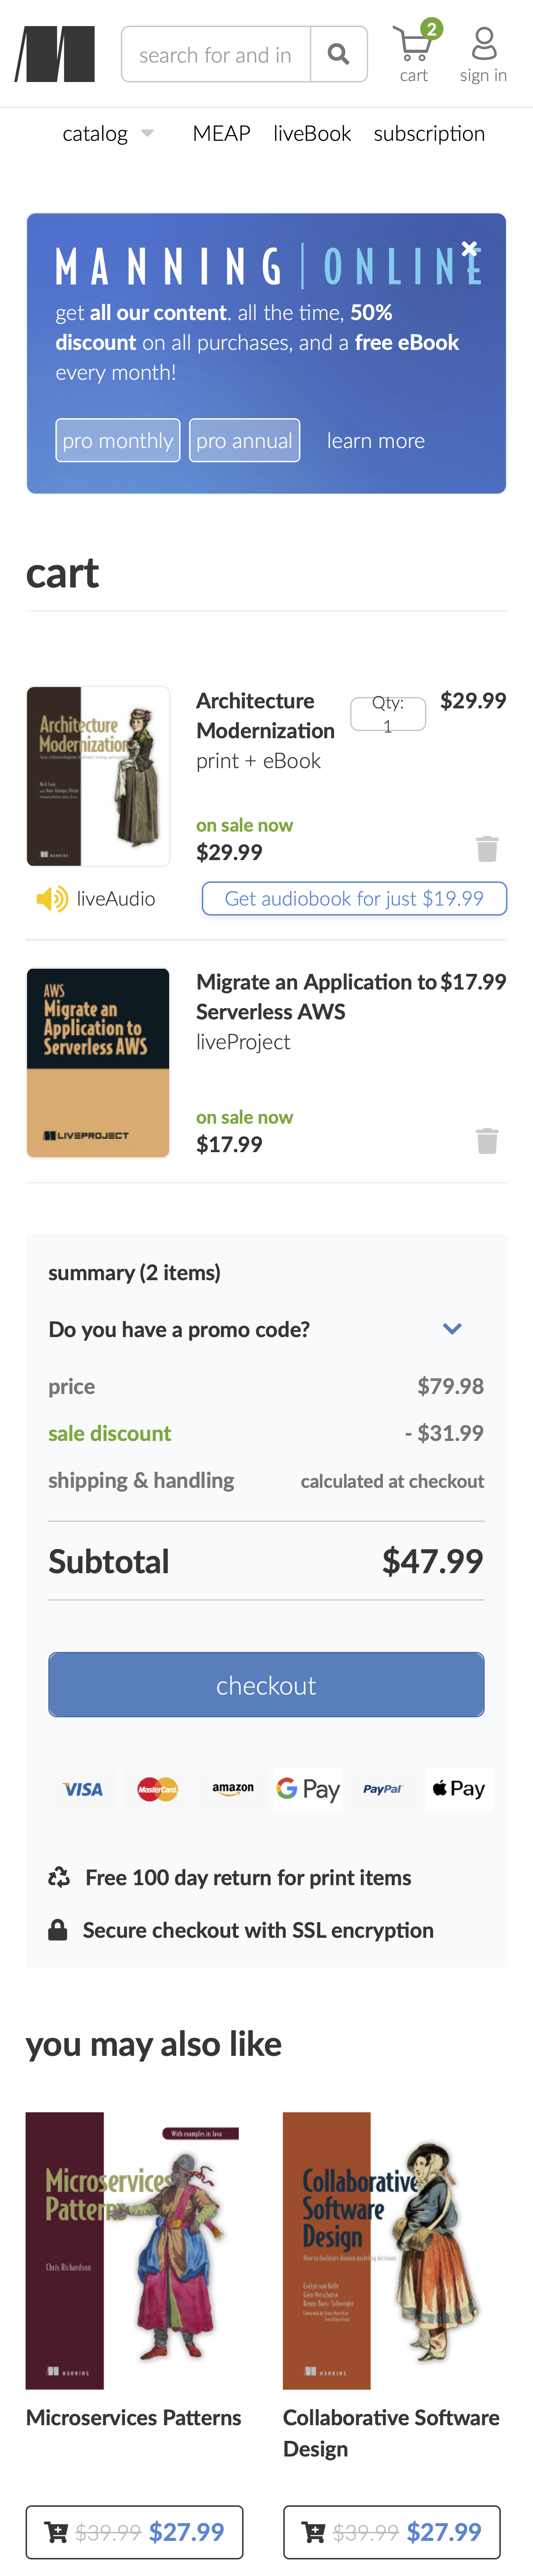The height and width of the screenshot is (2576, 533).
Task: Open the subscription menu item
Action: [429, 134]
